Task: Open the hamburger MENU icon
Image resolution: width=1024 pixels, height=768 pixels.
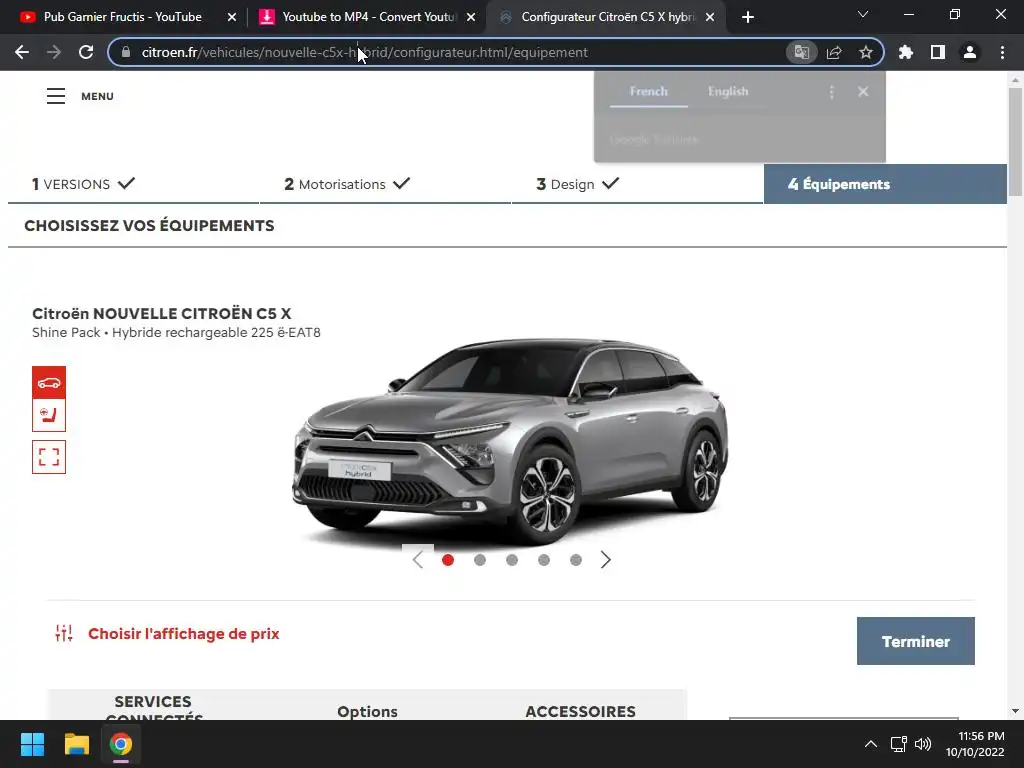Action: point(56,96)
